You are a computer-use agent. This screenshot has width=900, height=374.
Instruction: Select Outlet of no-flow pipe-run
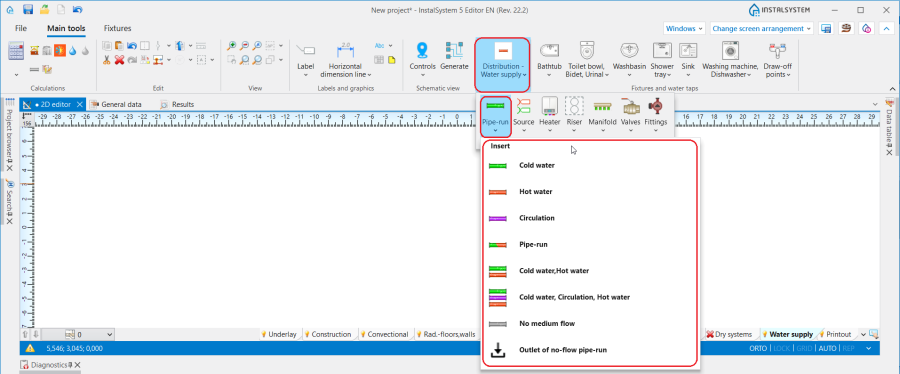point(590,350)
